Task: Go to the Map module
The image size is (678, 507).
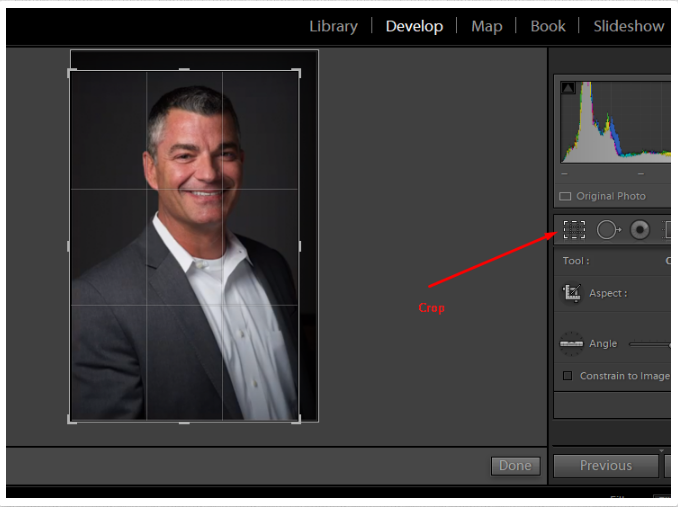Action: click(487, 26)
